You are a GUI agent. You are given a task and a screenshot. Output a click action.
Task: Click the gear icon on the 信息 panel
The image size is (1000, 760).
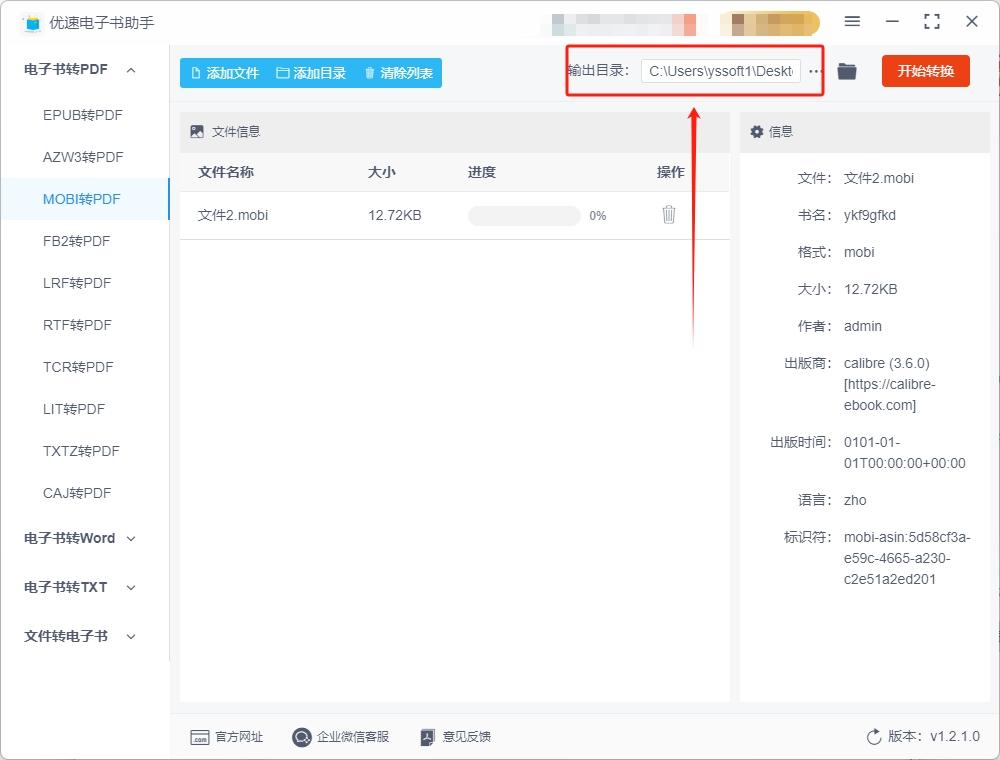click(757, 131)
